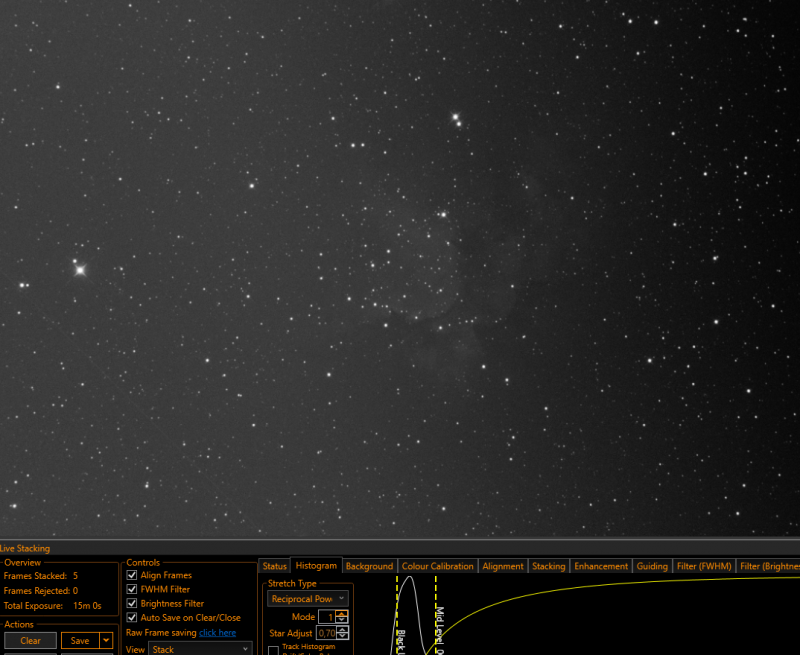This screenshot has width=800, height=655.
Task: Select the Enhancement tab
Action: pyautogui.click(x=601, y=566)
